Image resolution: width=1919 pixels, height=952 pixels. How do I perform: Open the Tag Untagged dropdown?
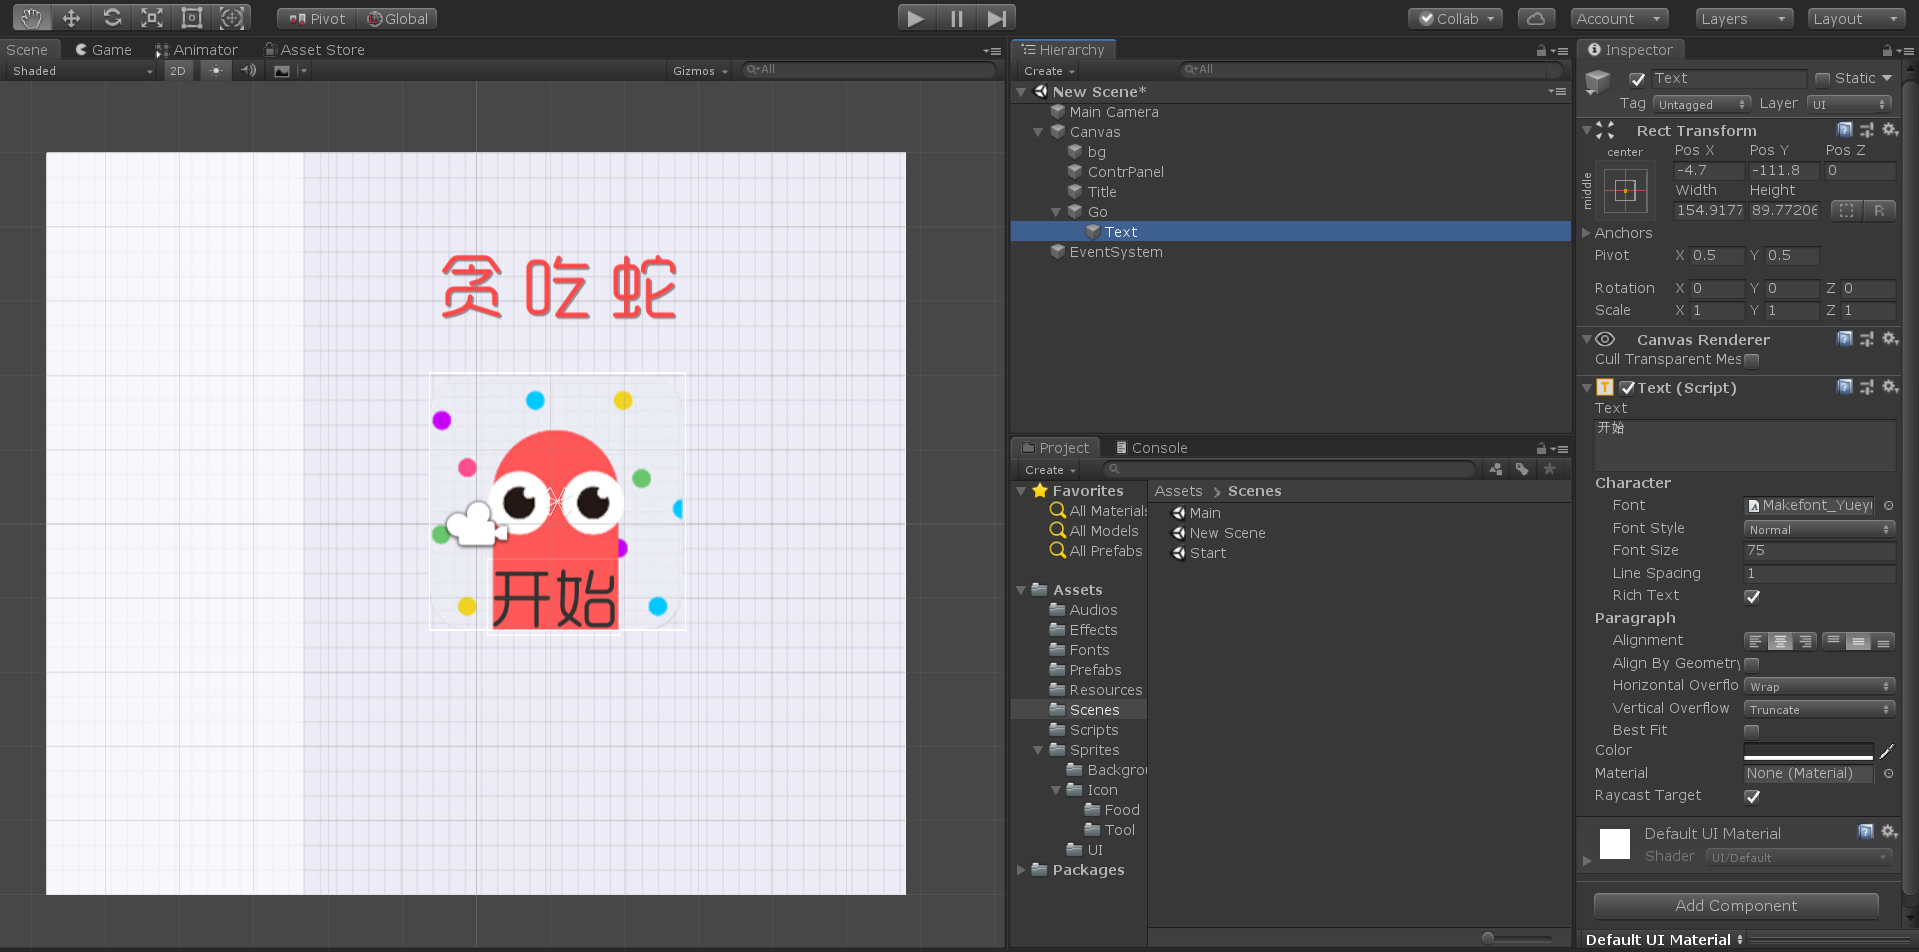[1701, 104]
